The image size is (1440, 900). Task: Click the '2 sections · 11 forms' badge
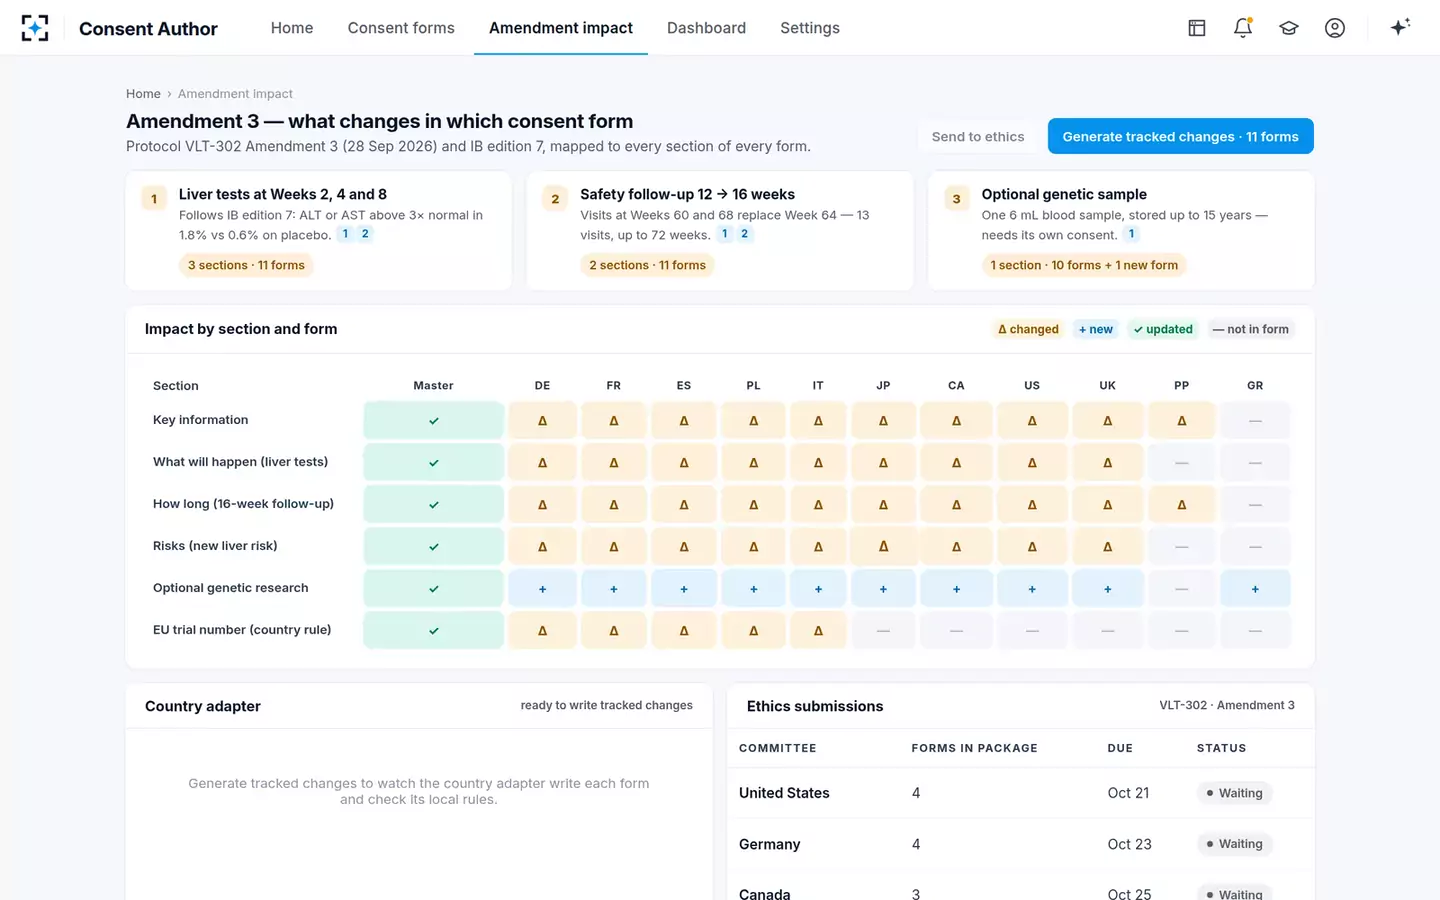[647, 265]
